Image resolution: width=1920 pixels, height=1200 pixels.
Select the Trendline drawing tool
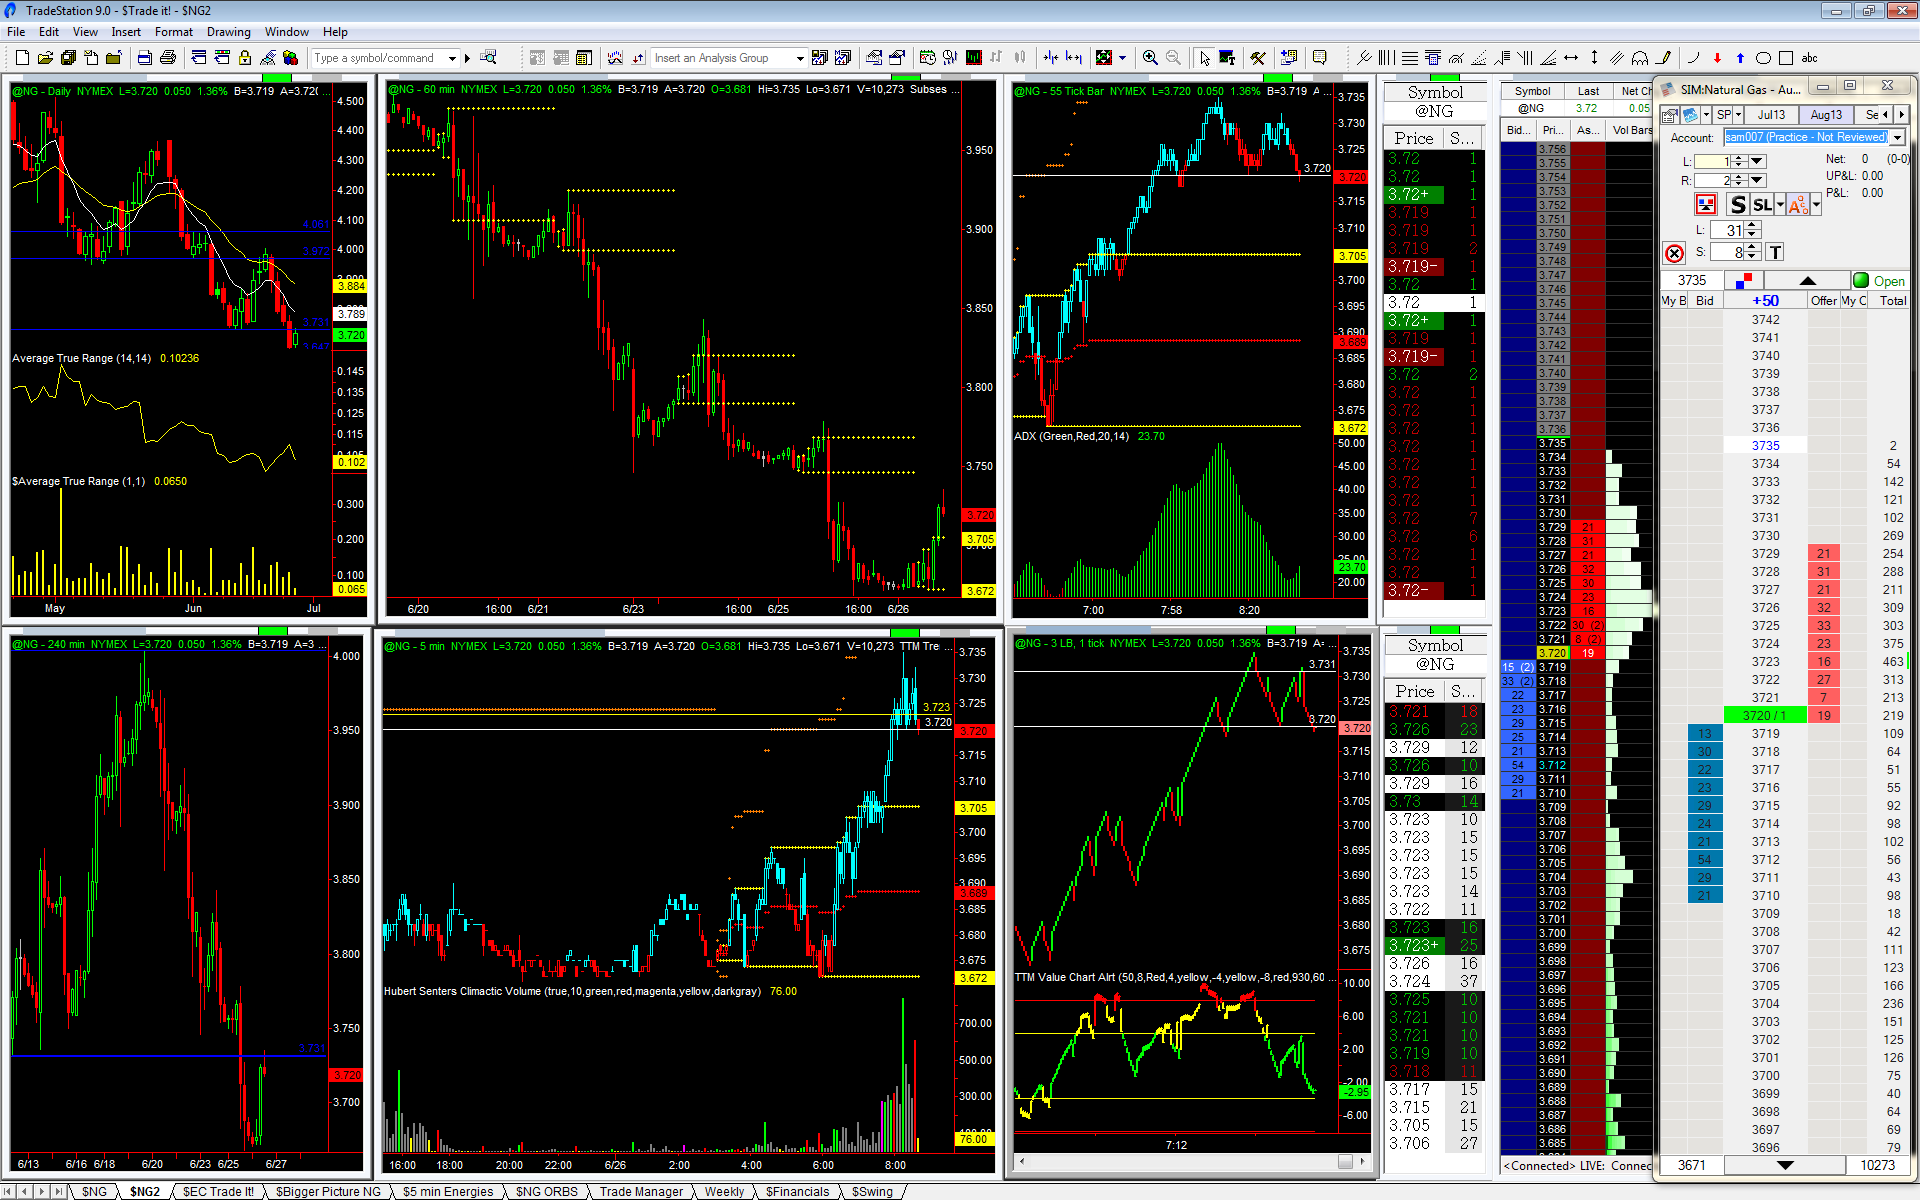point(1363,58)
